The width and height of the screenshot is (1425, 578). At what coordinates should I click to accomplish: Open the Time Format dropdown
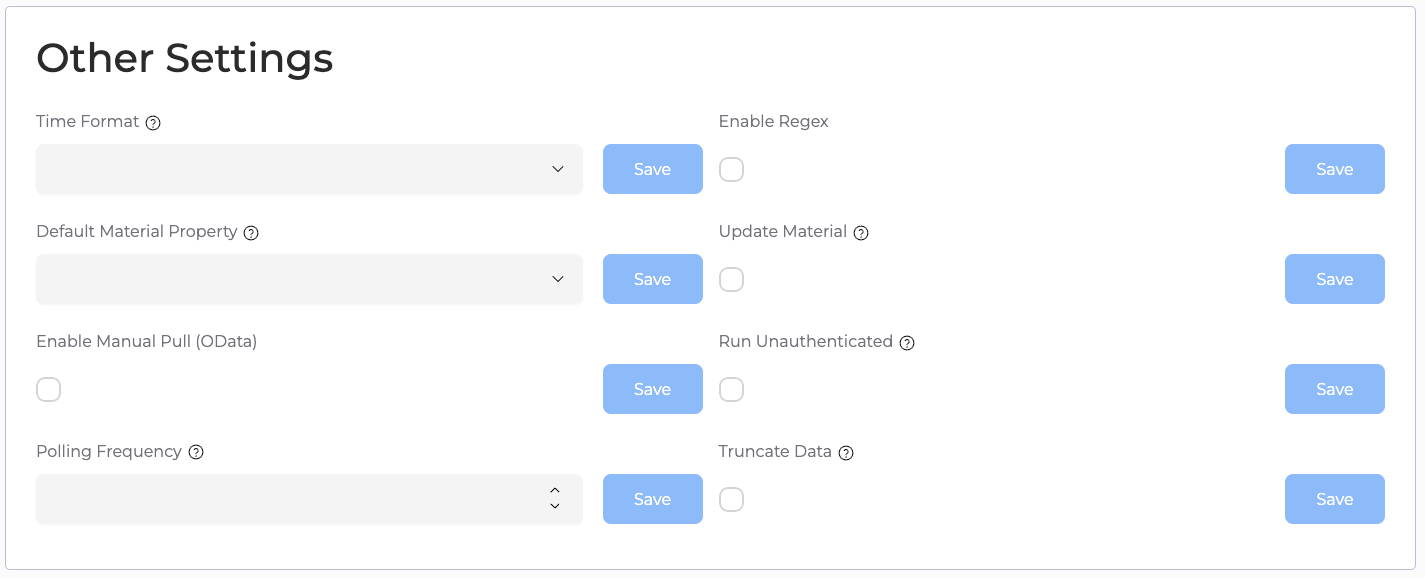coord(309,169)
